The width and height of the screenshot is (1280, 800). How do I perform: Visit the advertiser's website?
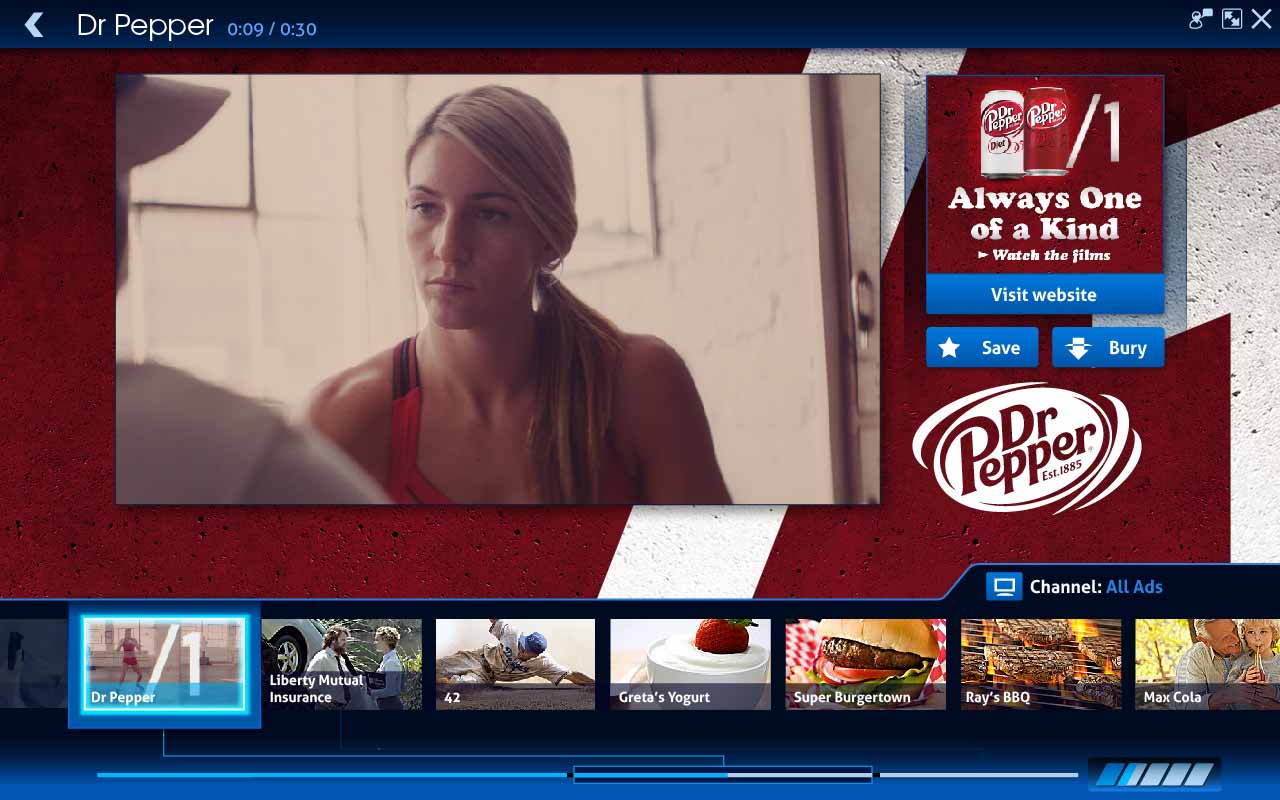(1044, 294)
